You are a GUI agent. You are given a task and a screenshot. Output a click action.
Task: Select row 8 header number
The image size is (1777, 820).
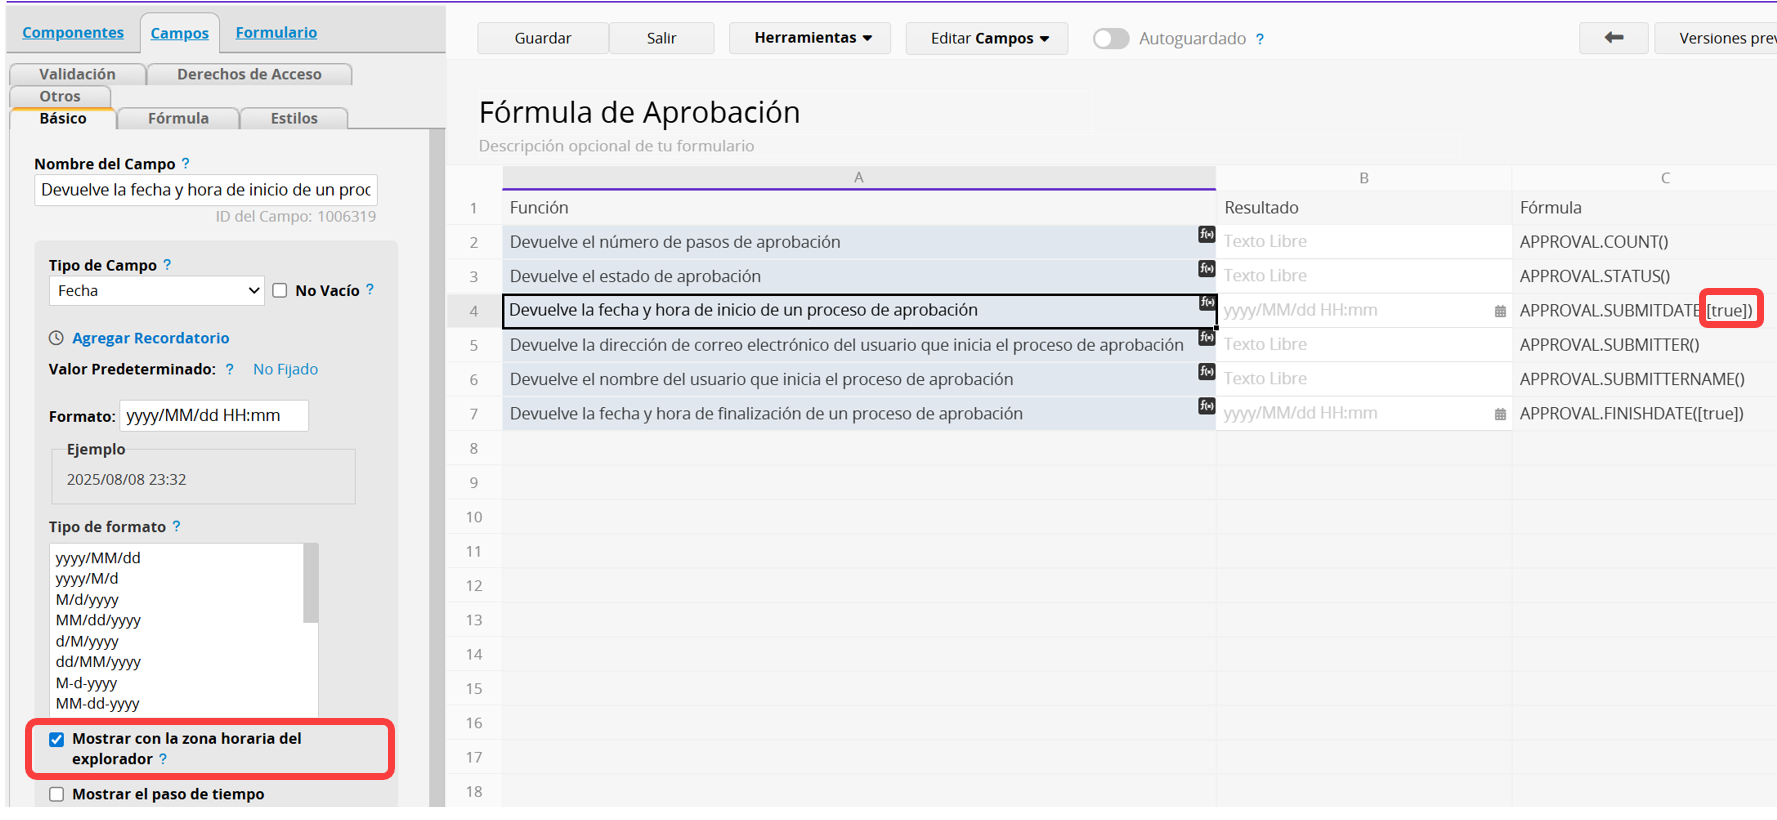pos(474,448)
